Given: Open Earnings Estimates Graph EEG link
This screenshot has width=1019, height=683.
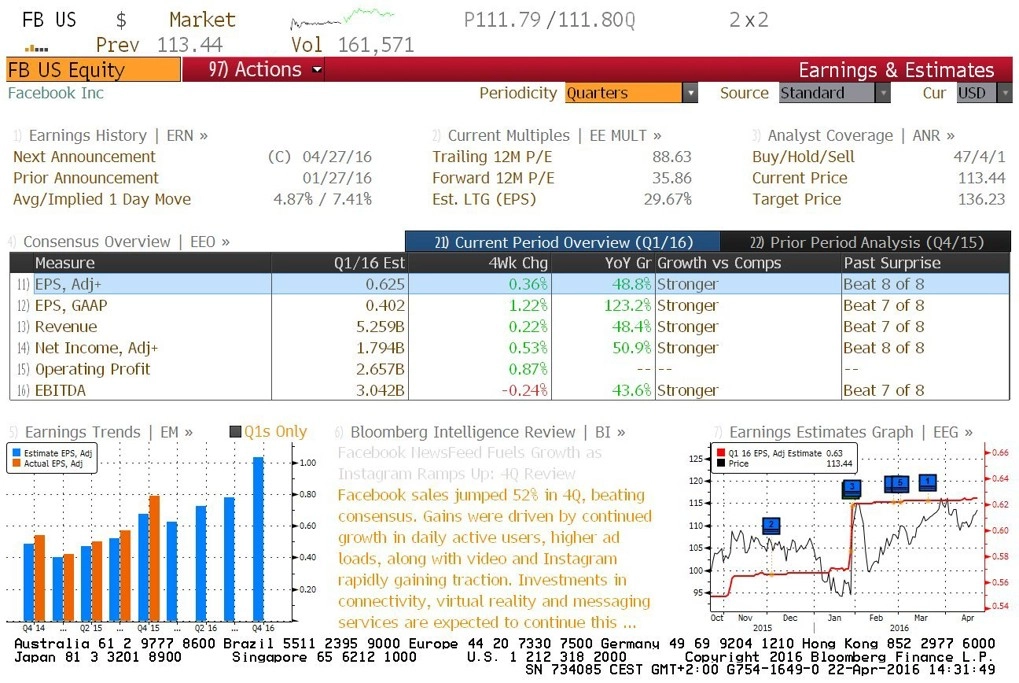Looking at the screenshot, I should 851,432.
